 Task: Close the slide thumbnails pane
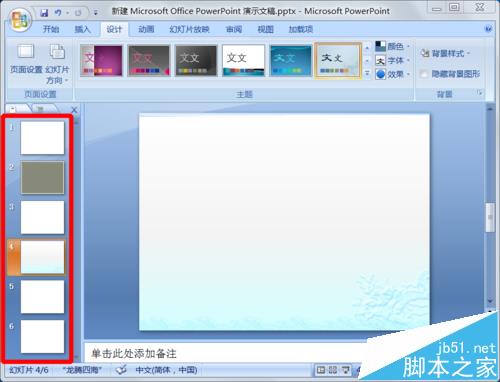[74, 110]
